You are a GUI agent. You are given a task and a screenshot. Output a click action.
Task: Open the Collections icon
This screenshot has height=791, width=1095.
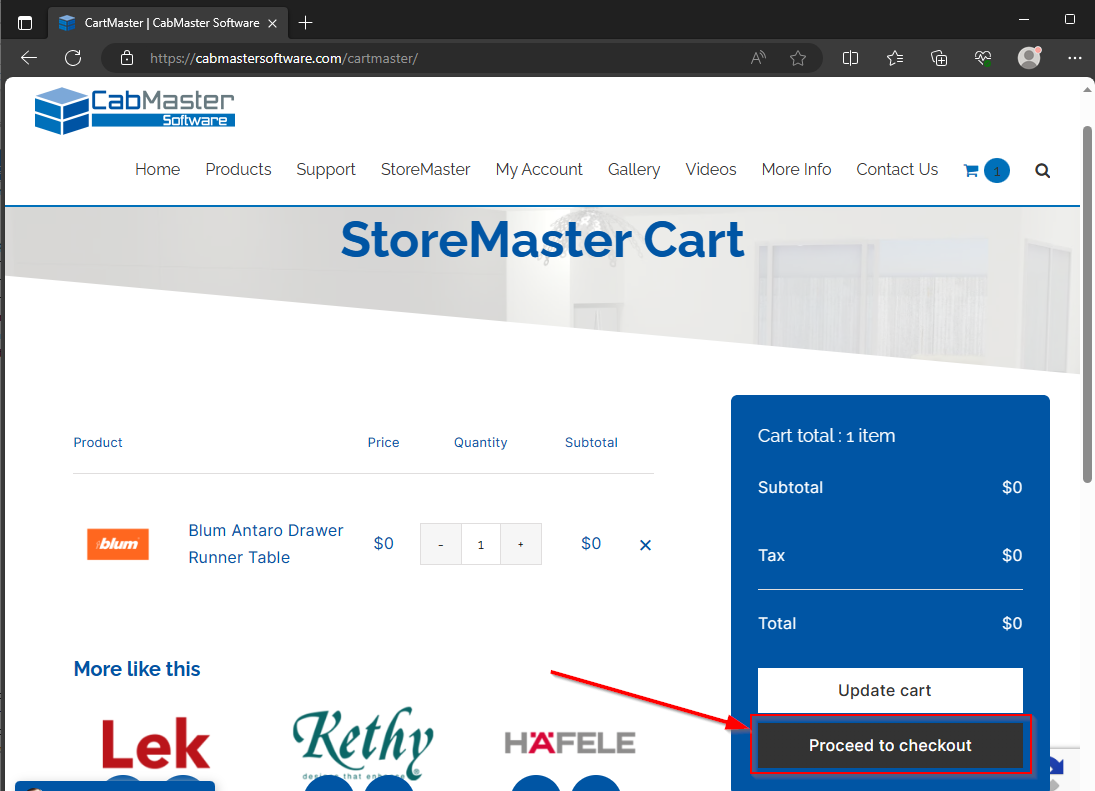pos(939,58)
